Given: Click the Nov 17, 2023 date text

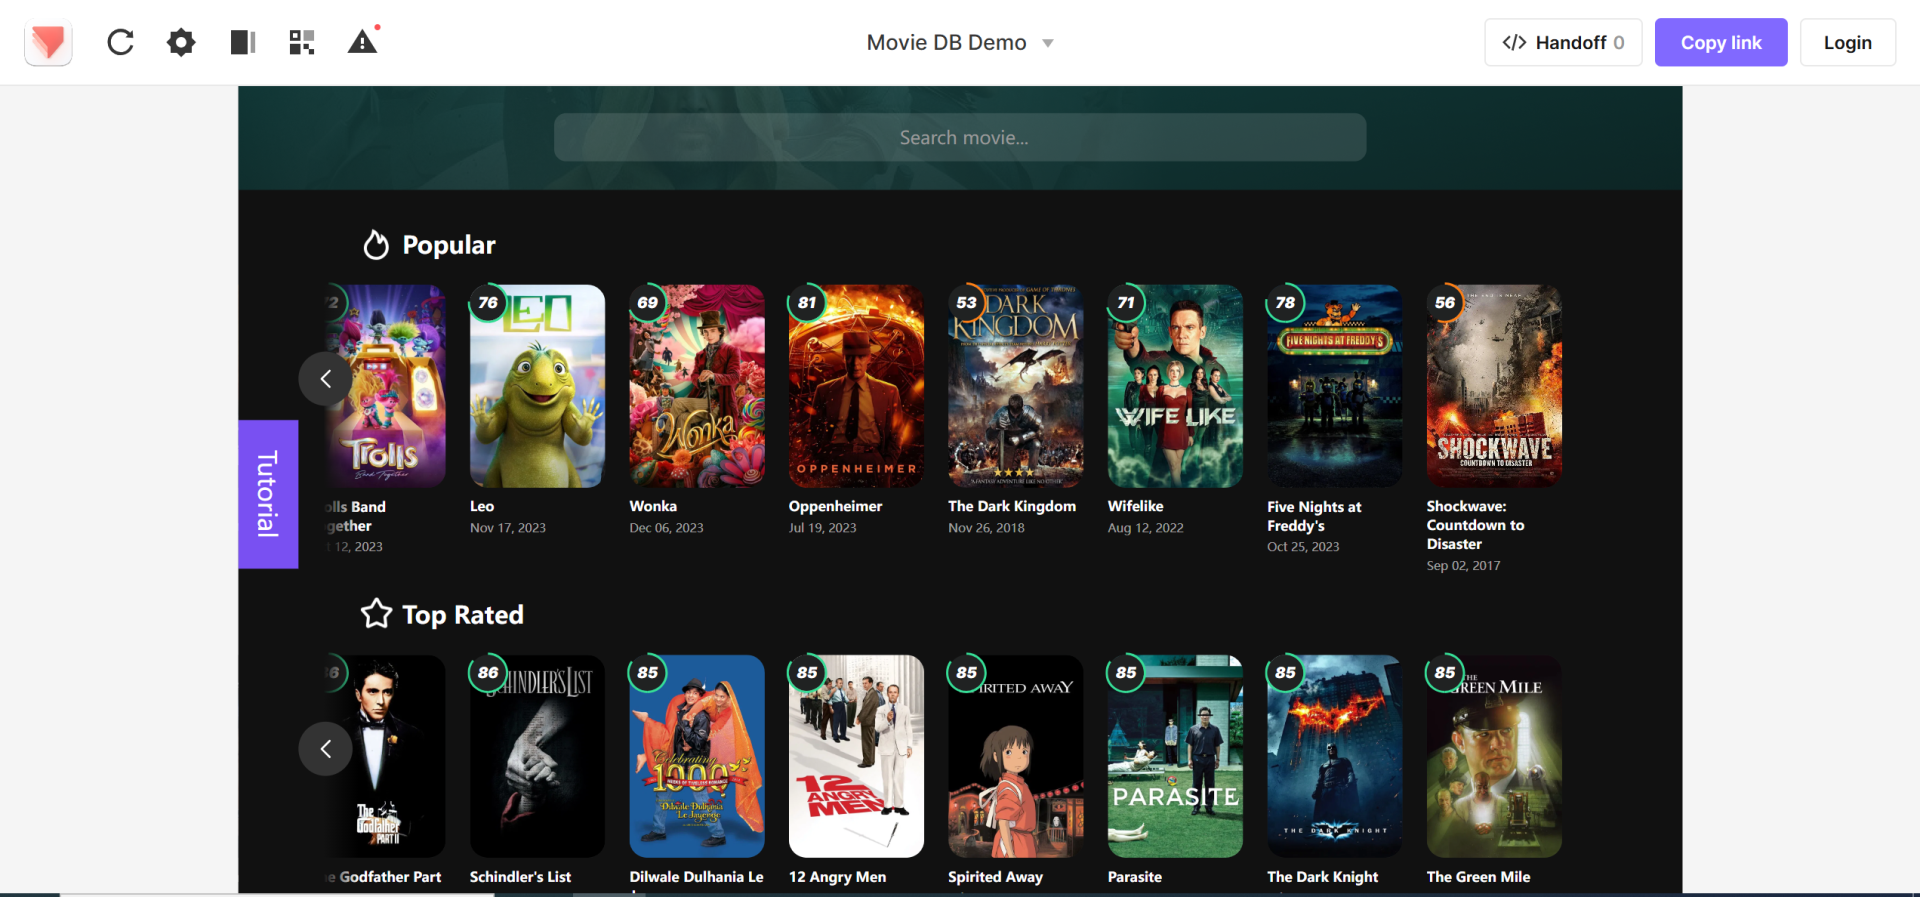Looking at the screenshot, I should pos(508,528).
